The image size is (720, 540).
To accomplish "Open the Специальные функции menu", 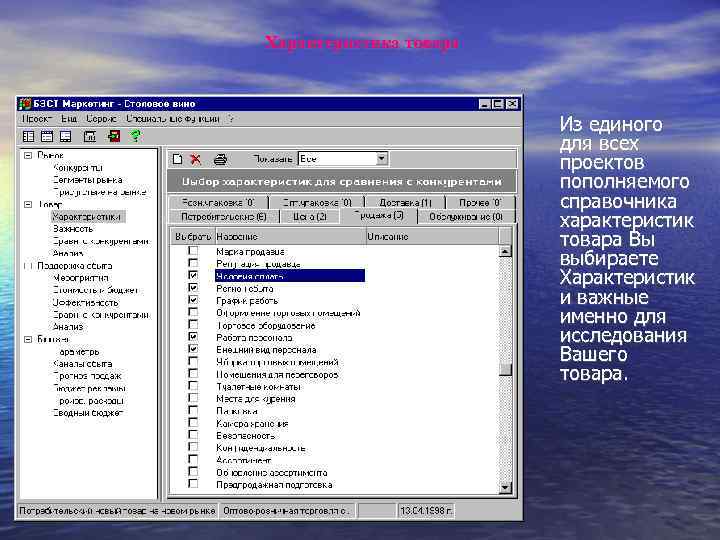I will [x=173, y=119].
